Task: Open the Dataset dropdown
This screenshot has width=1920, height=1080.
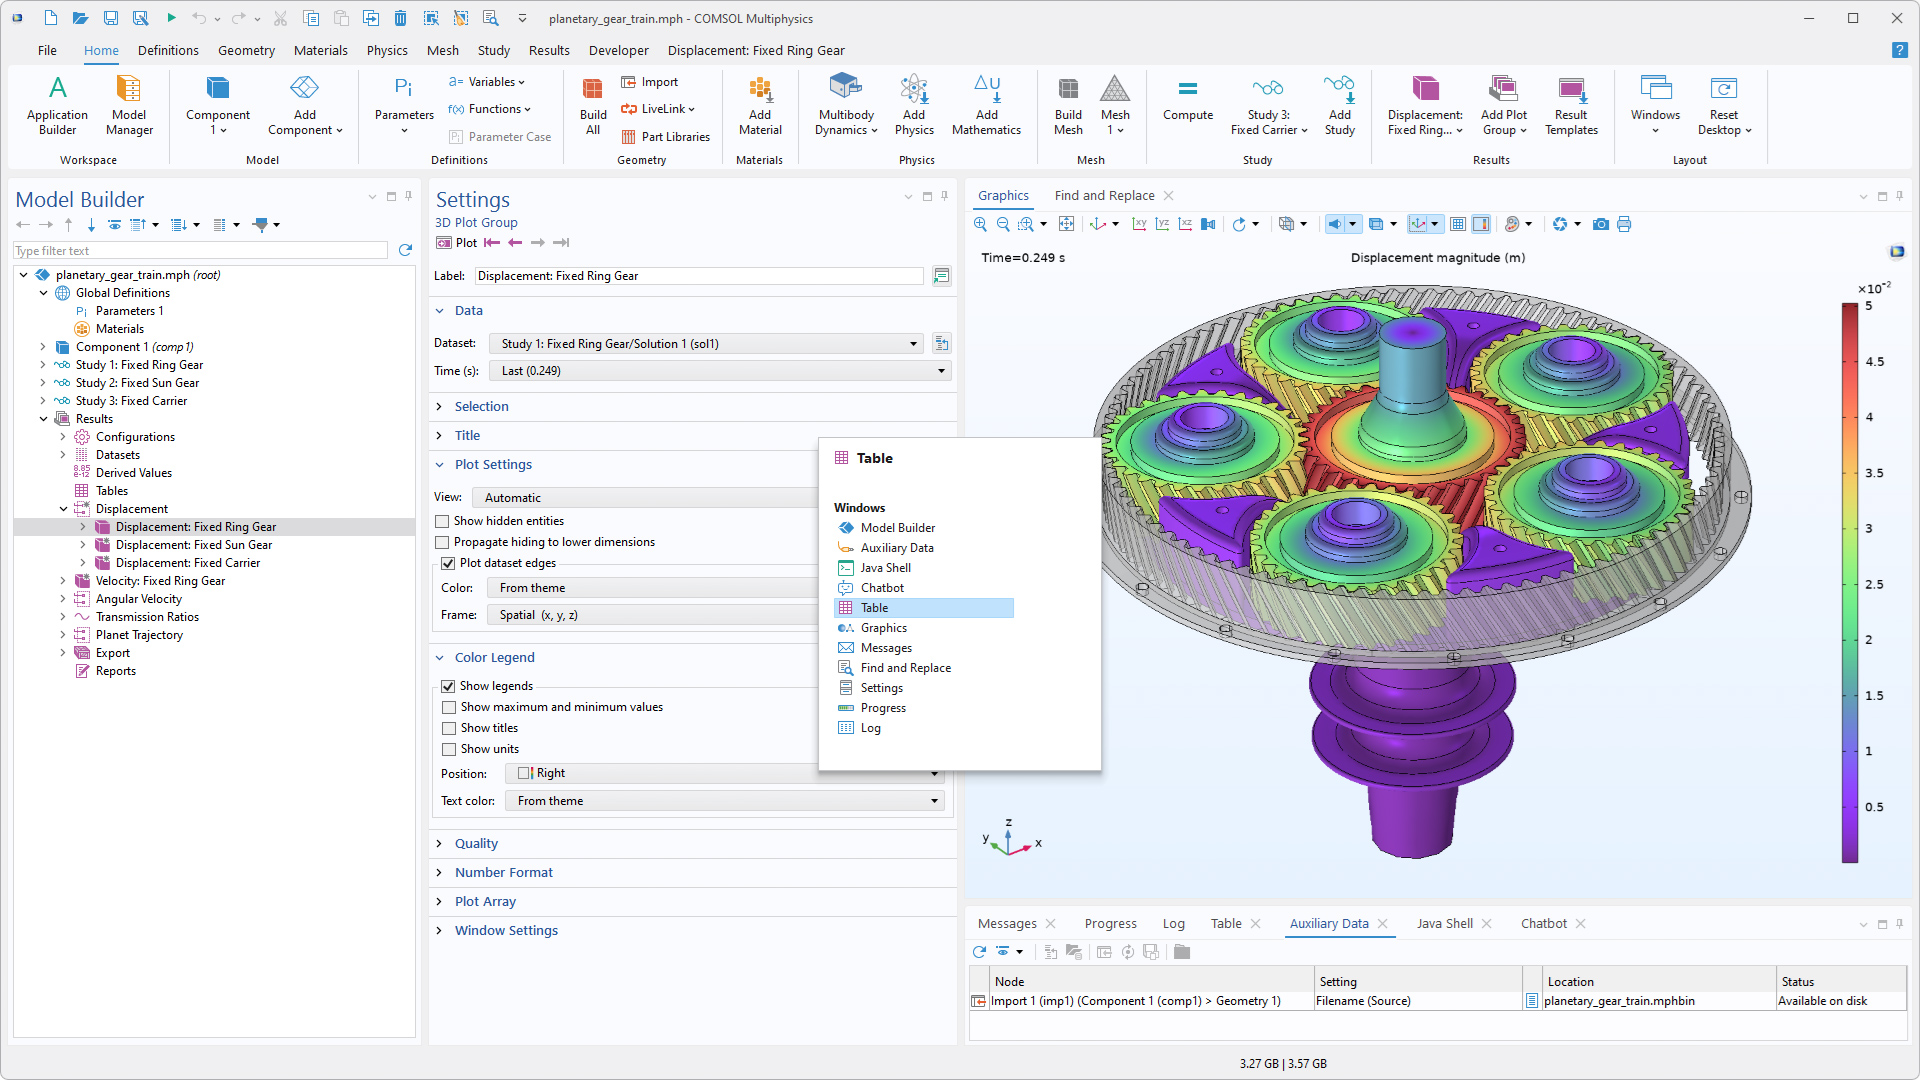Action: [x=706, y=343]
